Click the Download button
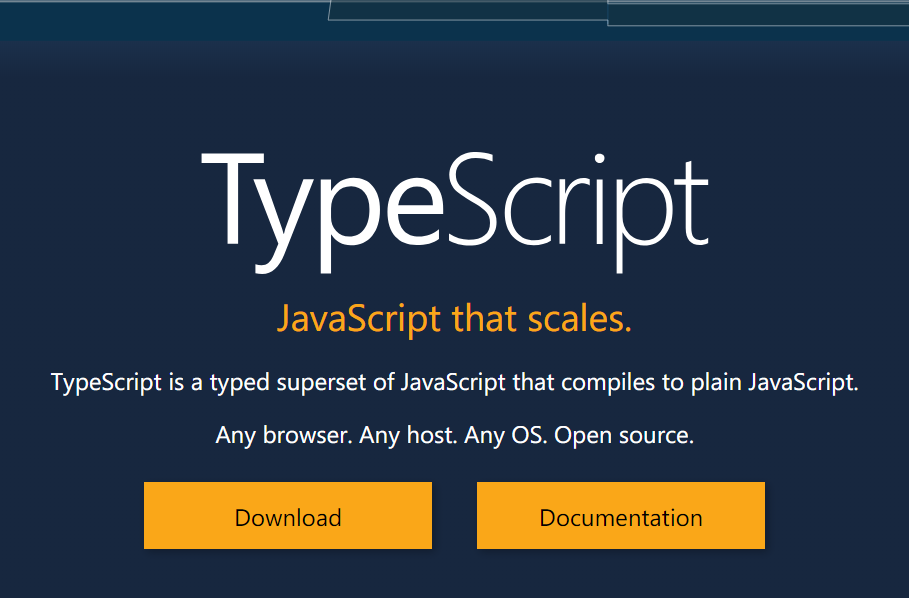This screenshot has width=909, height=598. coord(288,515)
